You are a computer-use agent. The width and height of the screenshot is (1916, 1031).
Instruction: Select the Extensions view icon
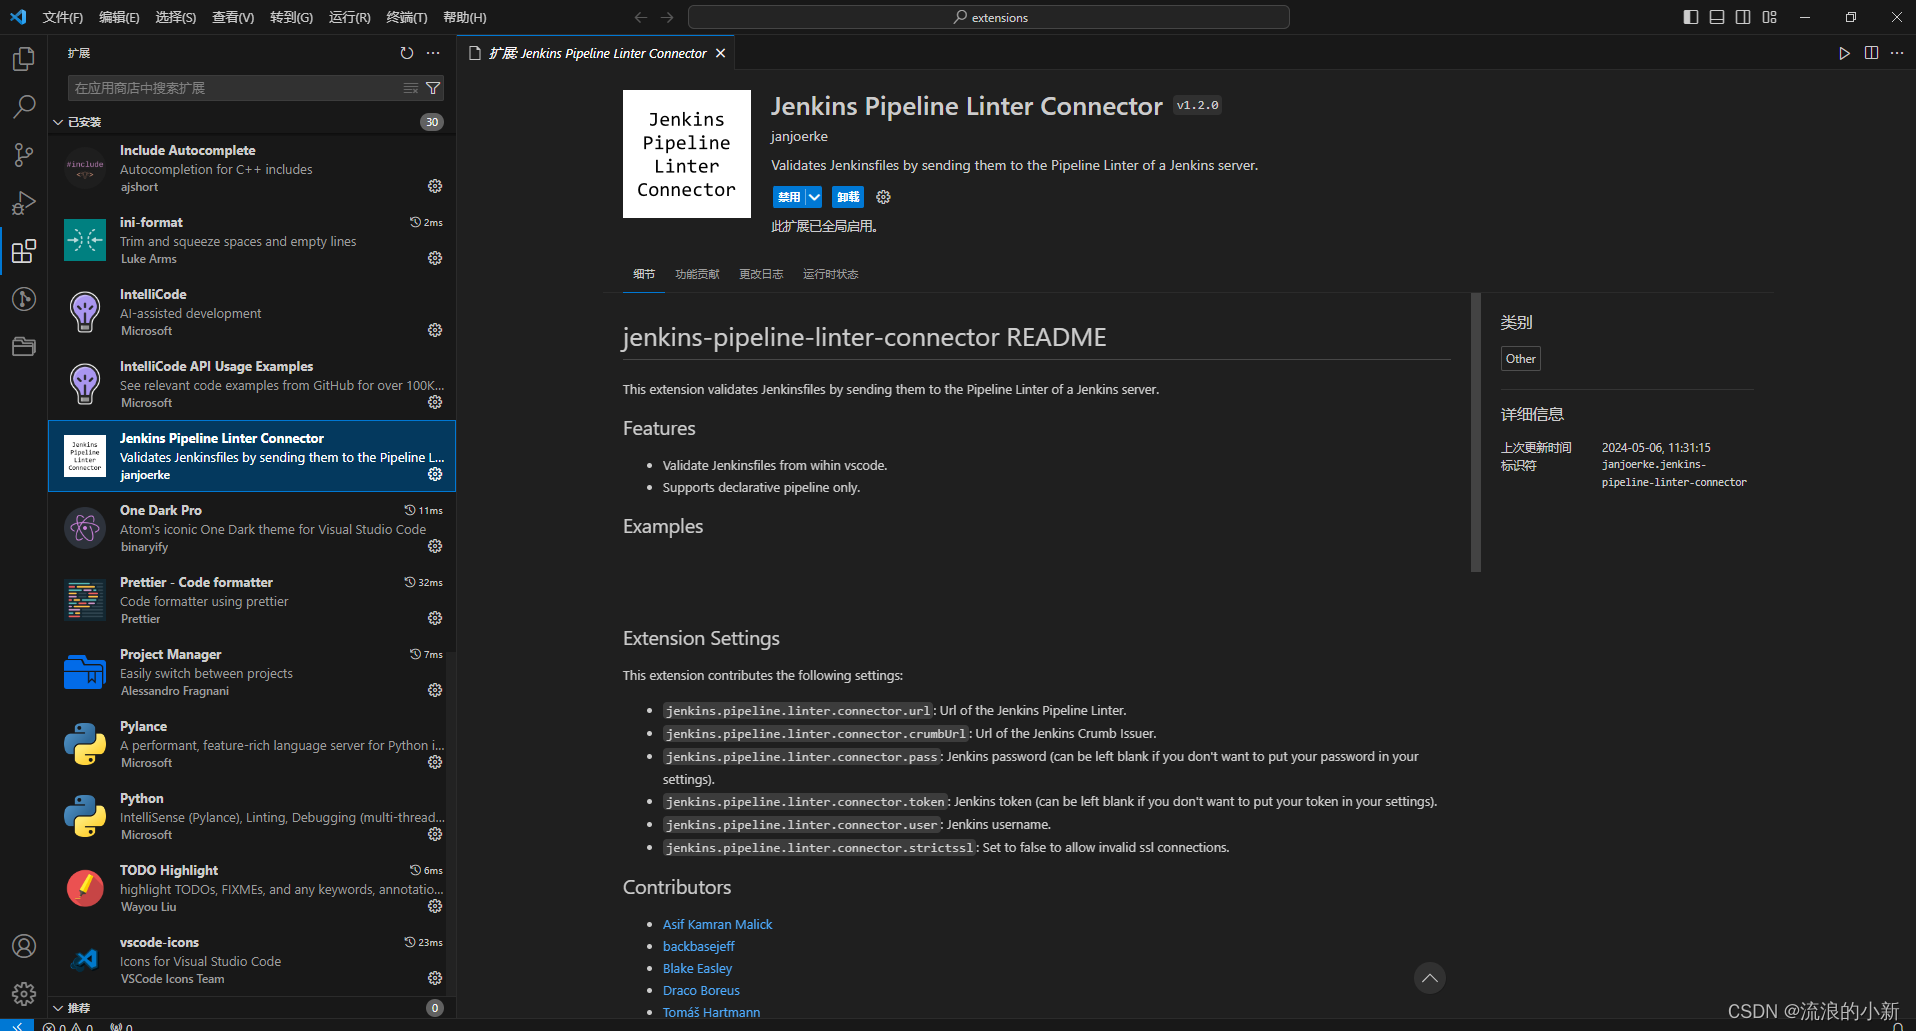point(24,251)
